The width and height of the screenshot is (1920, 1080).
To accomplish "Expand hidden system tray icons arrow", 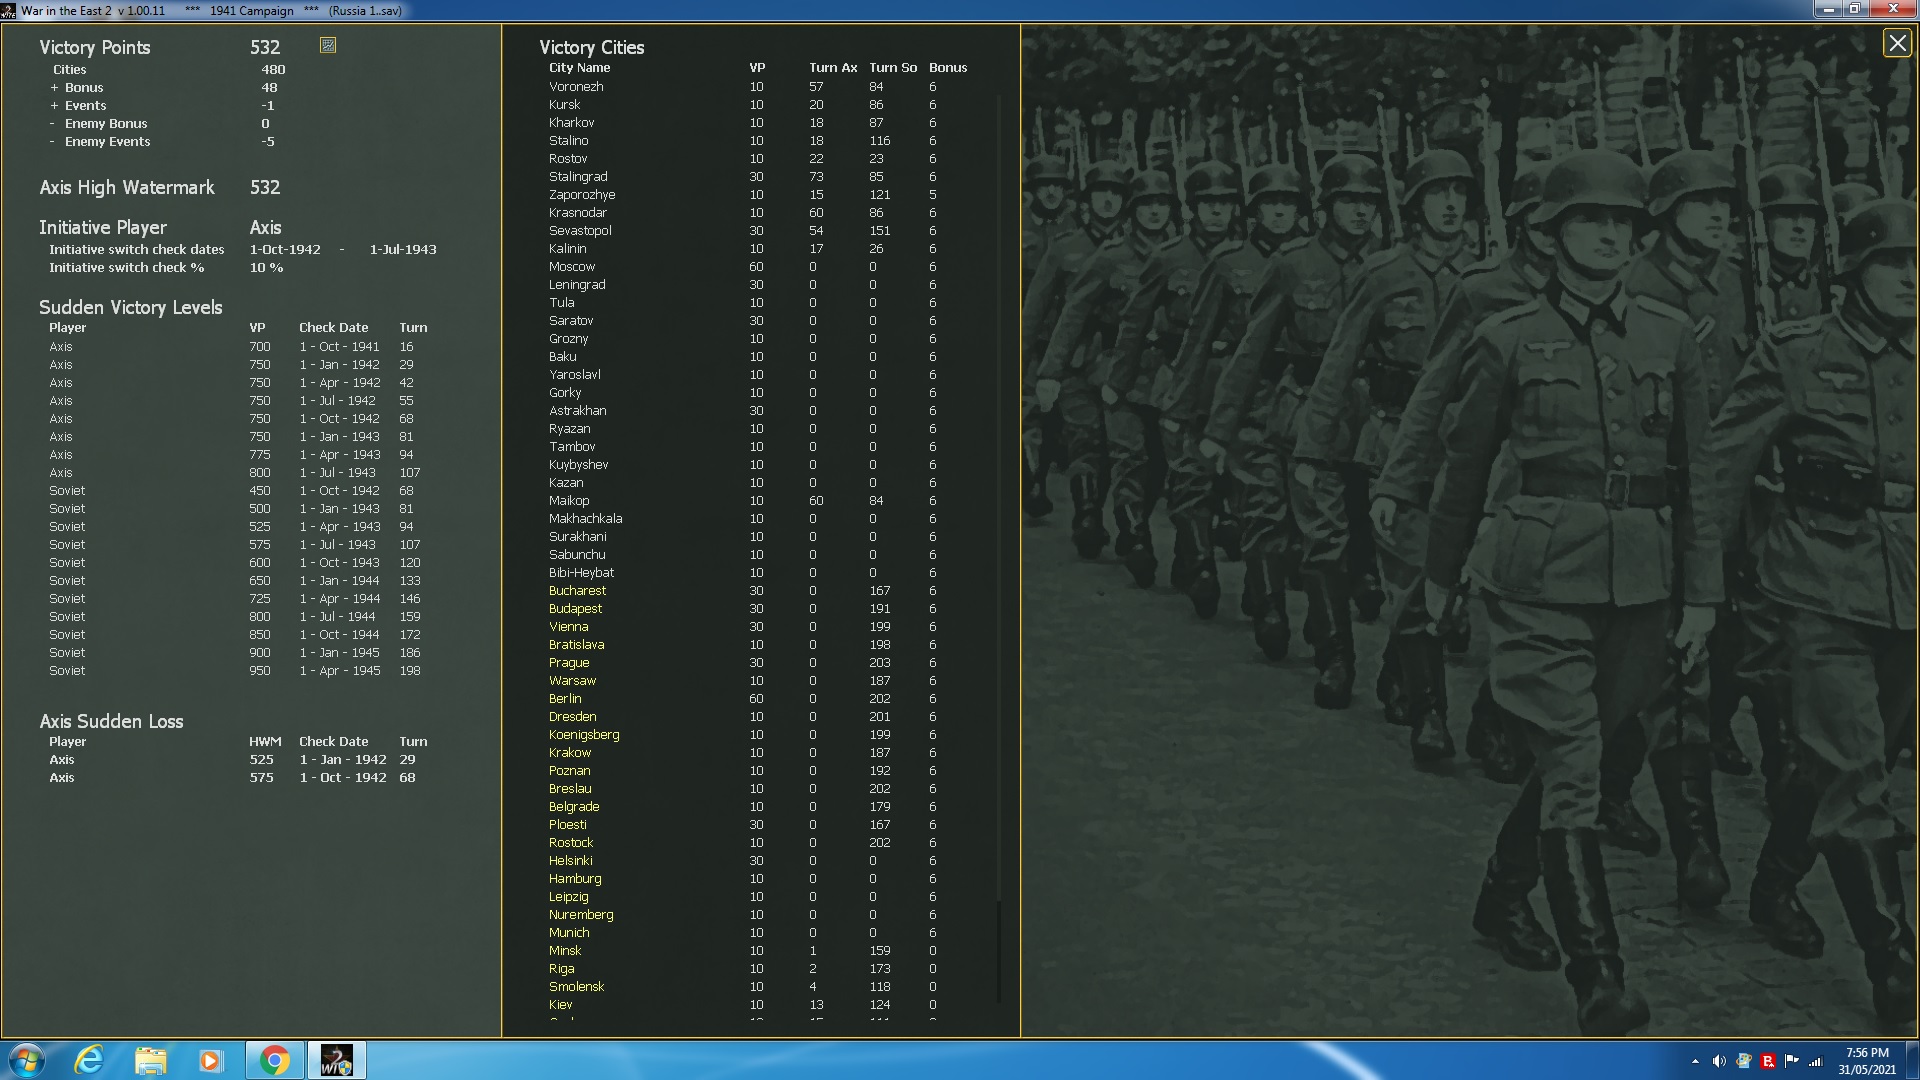I will [x=1695, y=1061].
